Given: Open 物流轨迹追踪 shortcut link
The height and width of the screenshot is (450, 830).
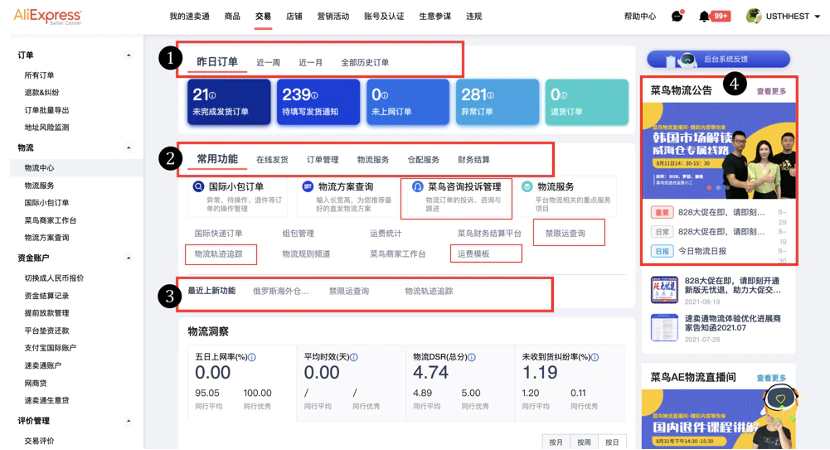Looking at the screenshot, I should point(219,254).
